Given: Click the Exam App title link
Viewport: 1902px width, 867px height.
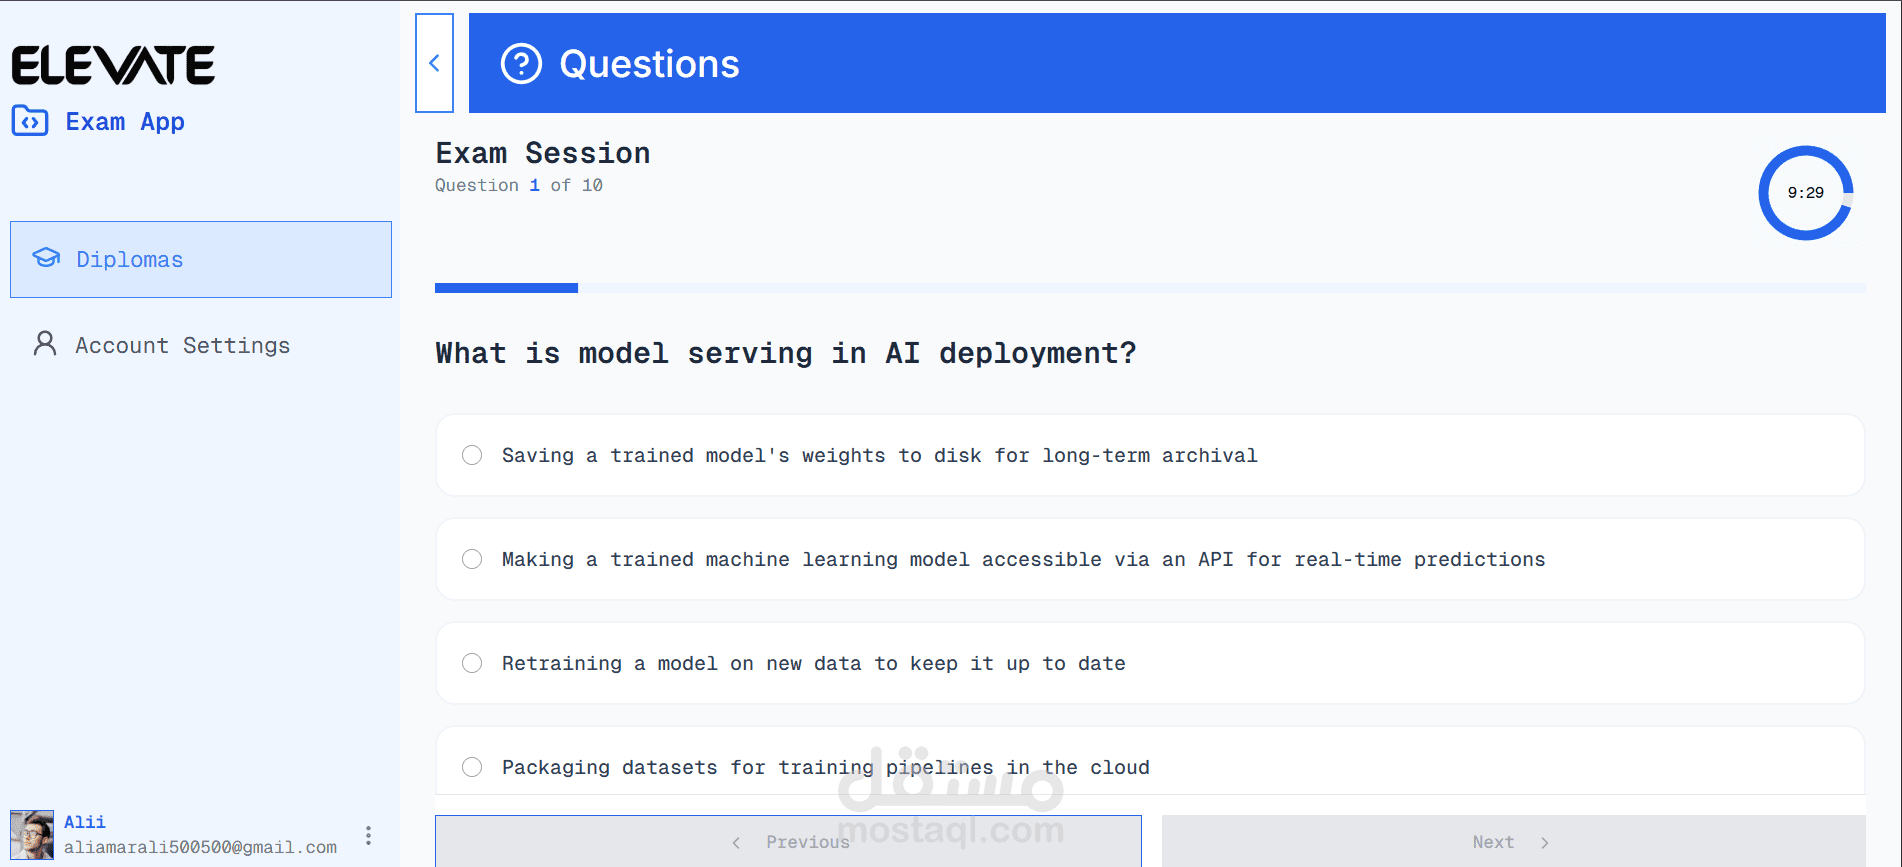Looking at the screenshot, I should pos(125,122).
